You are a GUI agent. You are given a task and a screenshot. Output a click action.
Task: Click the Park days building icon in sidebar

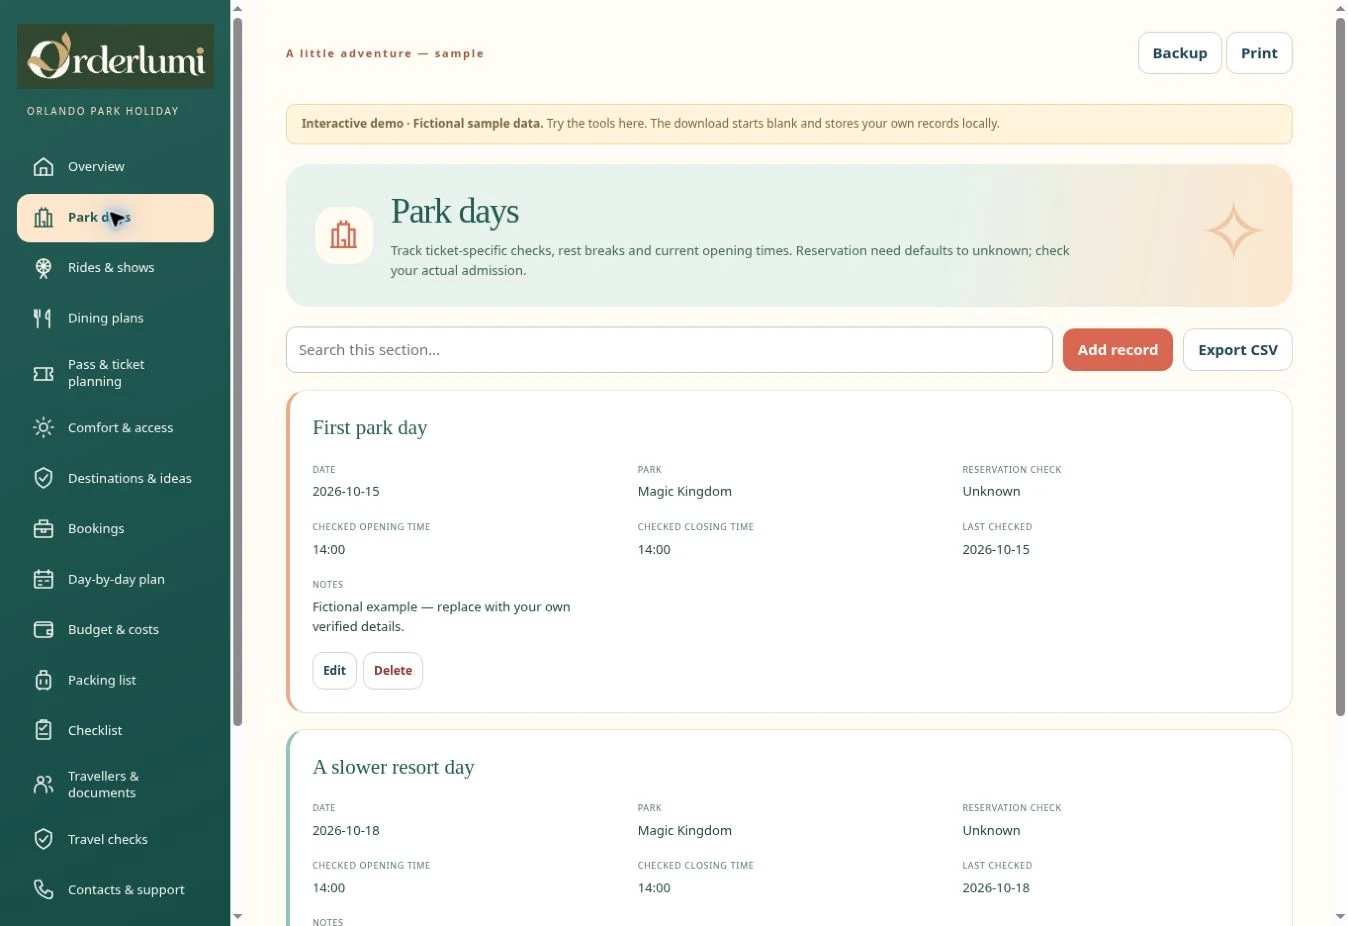pyautogui.click(x=43, y=217)
